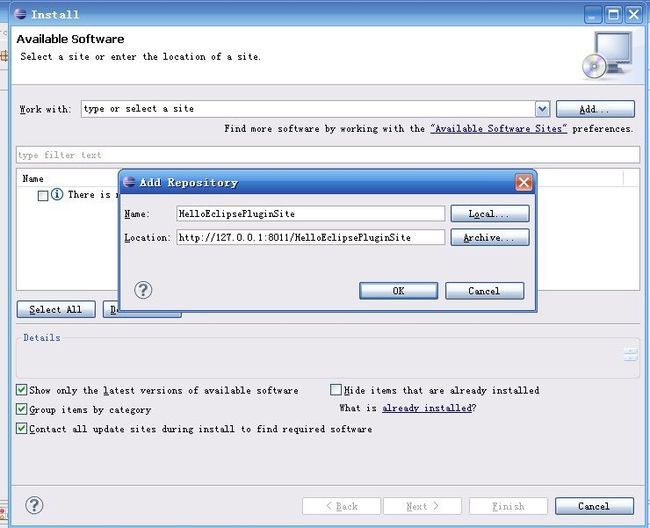Click the Local... button
Viewport: 650px width, 528px height.
(x=490, y=213)
